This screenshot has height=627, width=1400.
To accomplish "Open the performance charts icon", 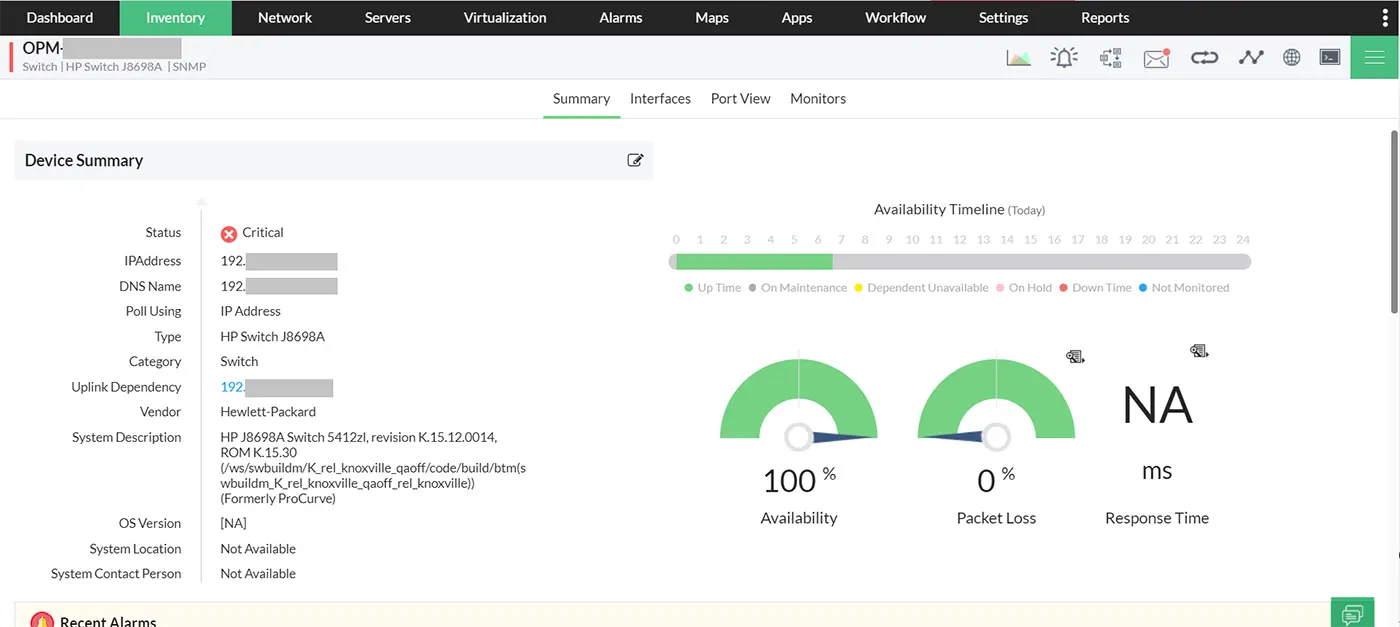I will coord(1018,57).
